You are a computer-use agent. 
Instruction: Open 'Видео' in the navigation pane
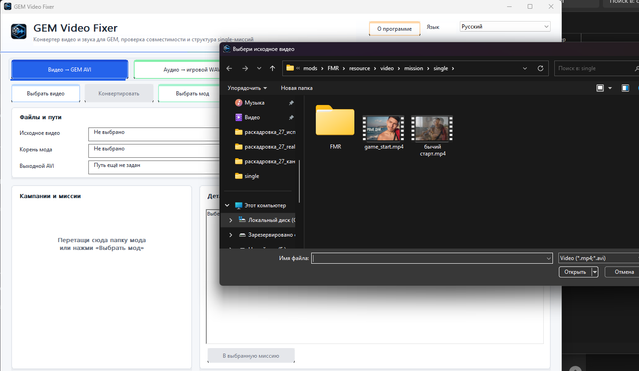(252, 117)
